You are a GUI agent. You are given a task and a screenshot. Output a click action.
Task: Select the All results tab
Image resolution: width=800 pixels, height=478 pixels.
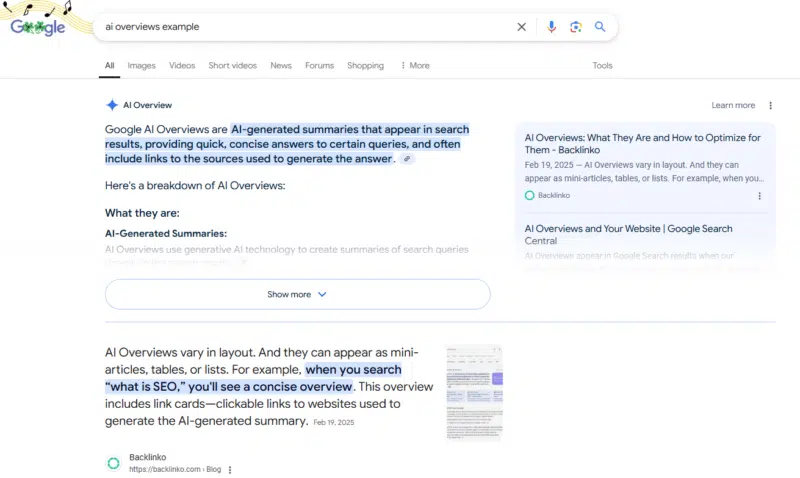(109, 65)
